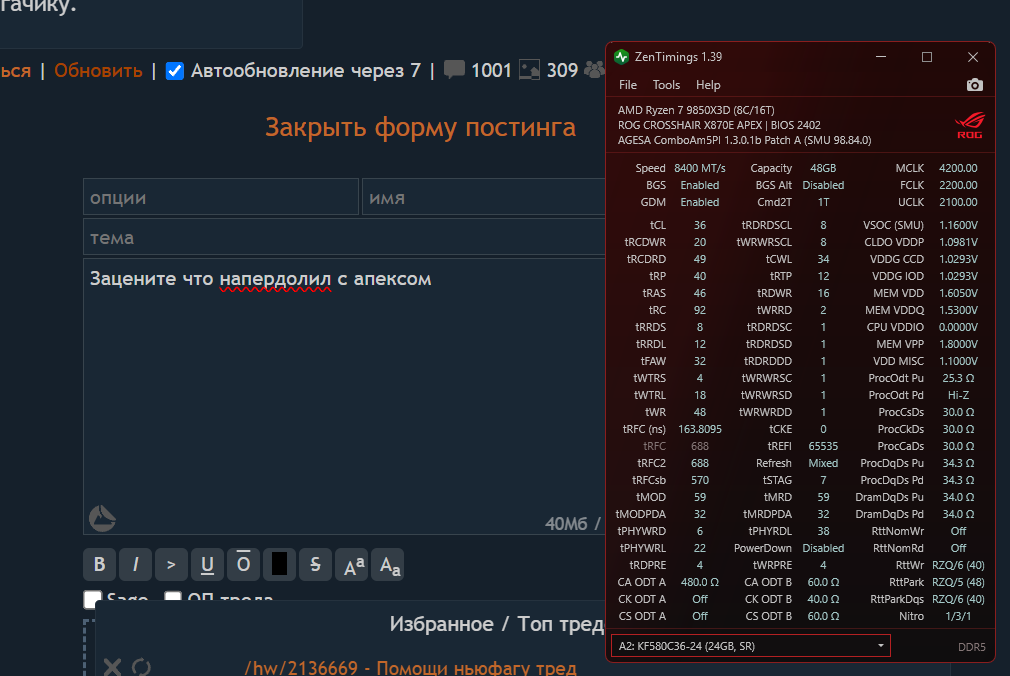Close the ZenTimings window

(973, 57)
